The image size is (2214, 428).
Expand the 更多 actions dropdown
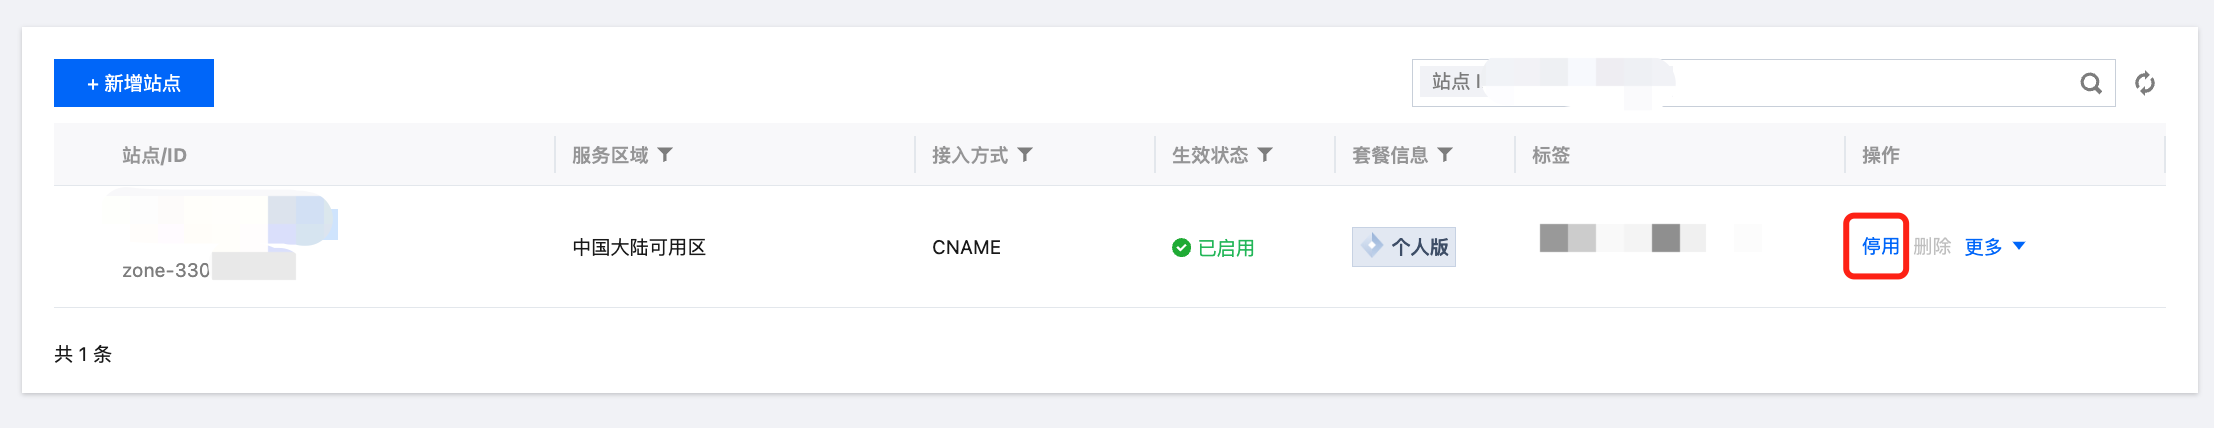pyautogui.click(x=1995, y=246)
